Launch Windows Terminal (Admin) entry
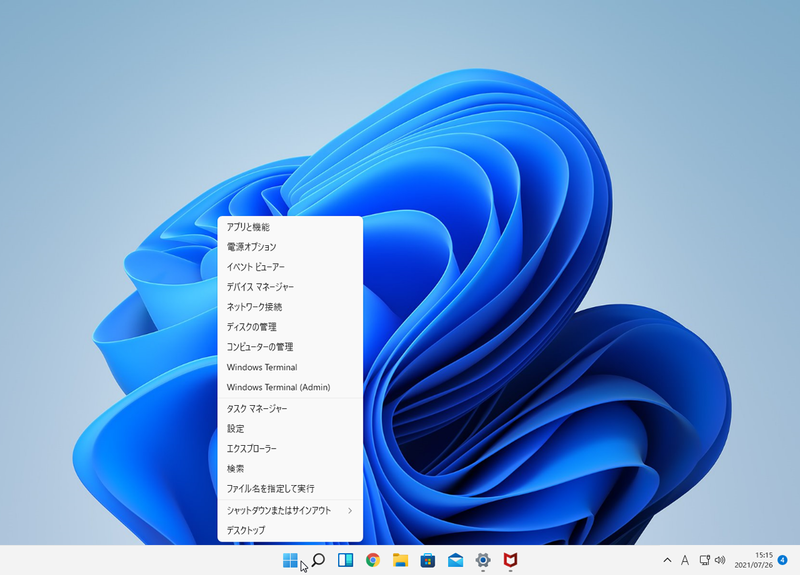Image resolution: width=800 pixels, height=575 pixels. (290, 387)
